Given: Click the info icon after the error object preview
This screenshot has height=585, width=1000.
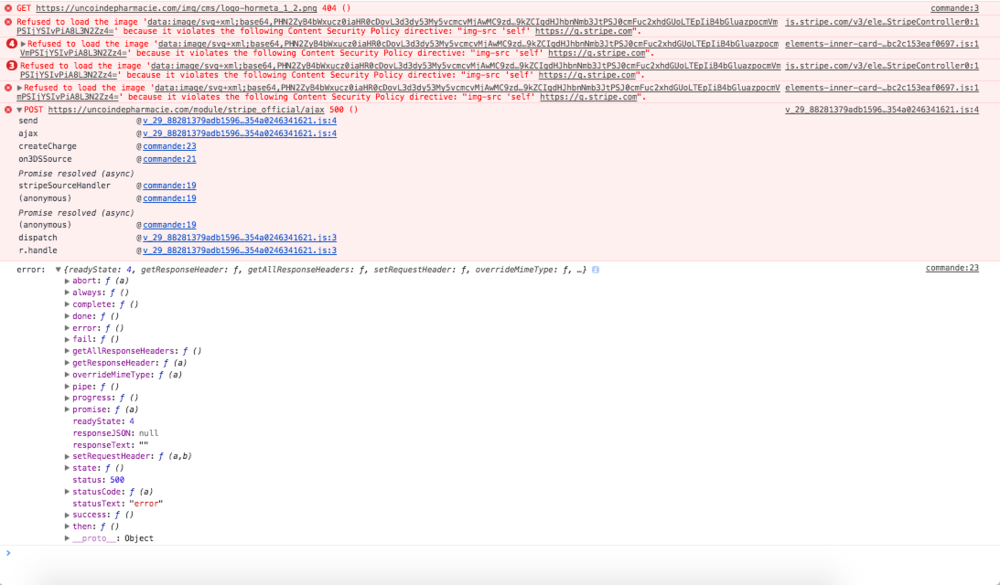Looking at the screenshot, I should pyautogui.click(x=597, y=269).
